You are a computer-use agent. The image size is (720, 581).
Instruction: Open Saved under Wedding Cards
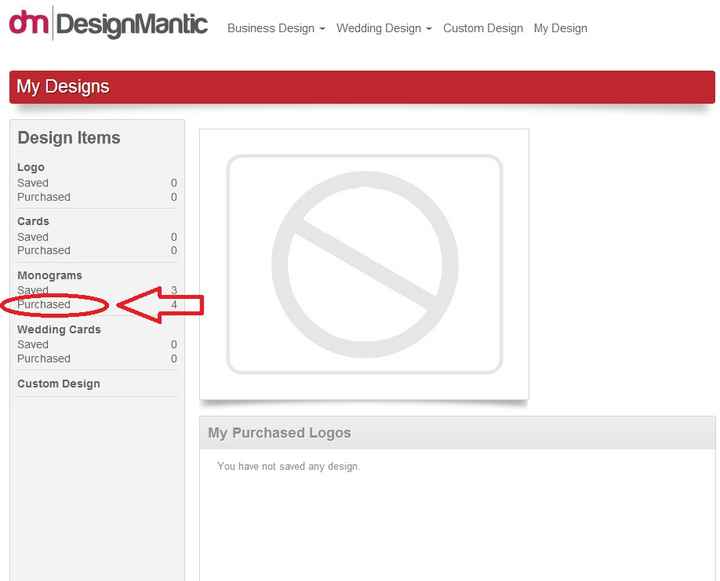point(33,344)
